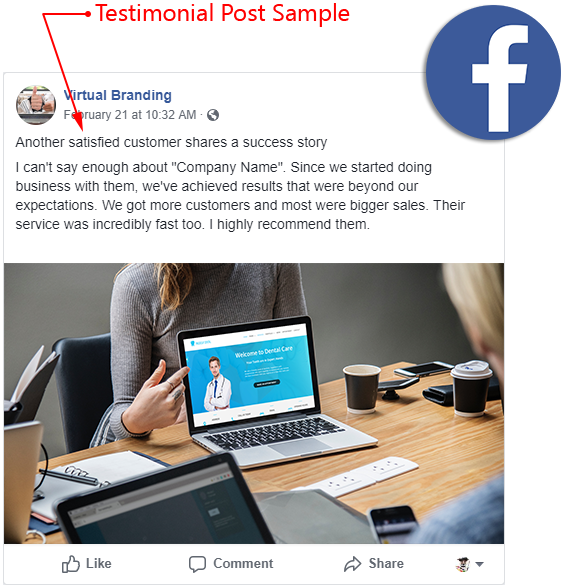The image size is (566, 588).
Task: Click the Share button label
Action: click(x=386, y=563)
